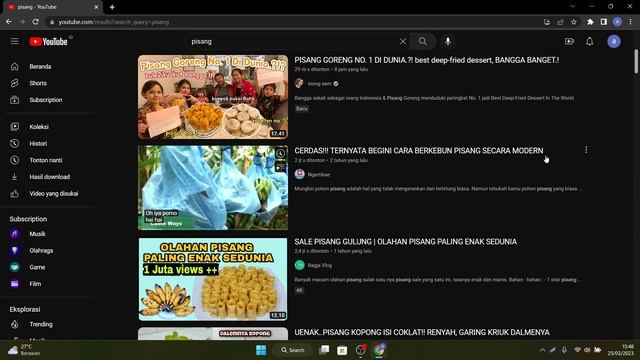
Task: Clear the search query with the X
Action: pyautogui.click(x=403, y=41)
